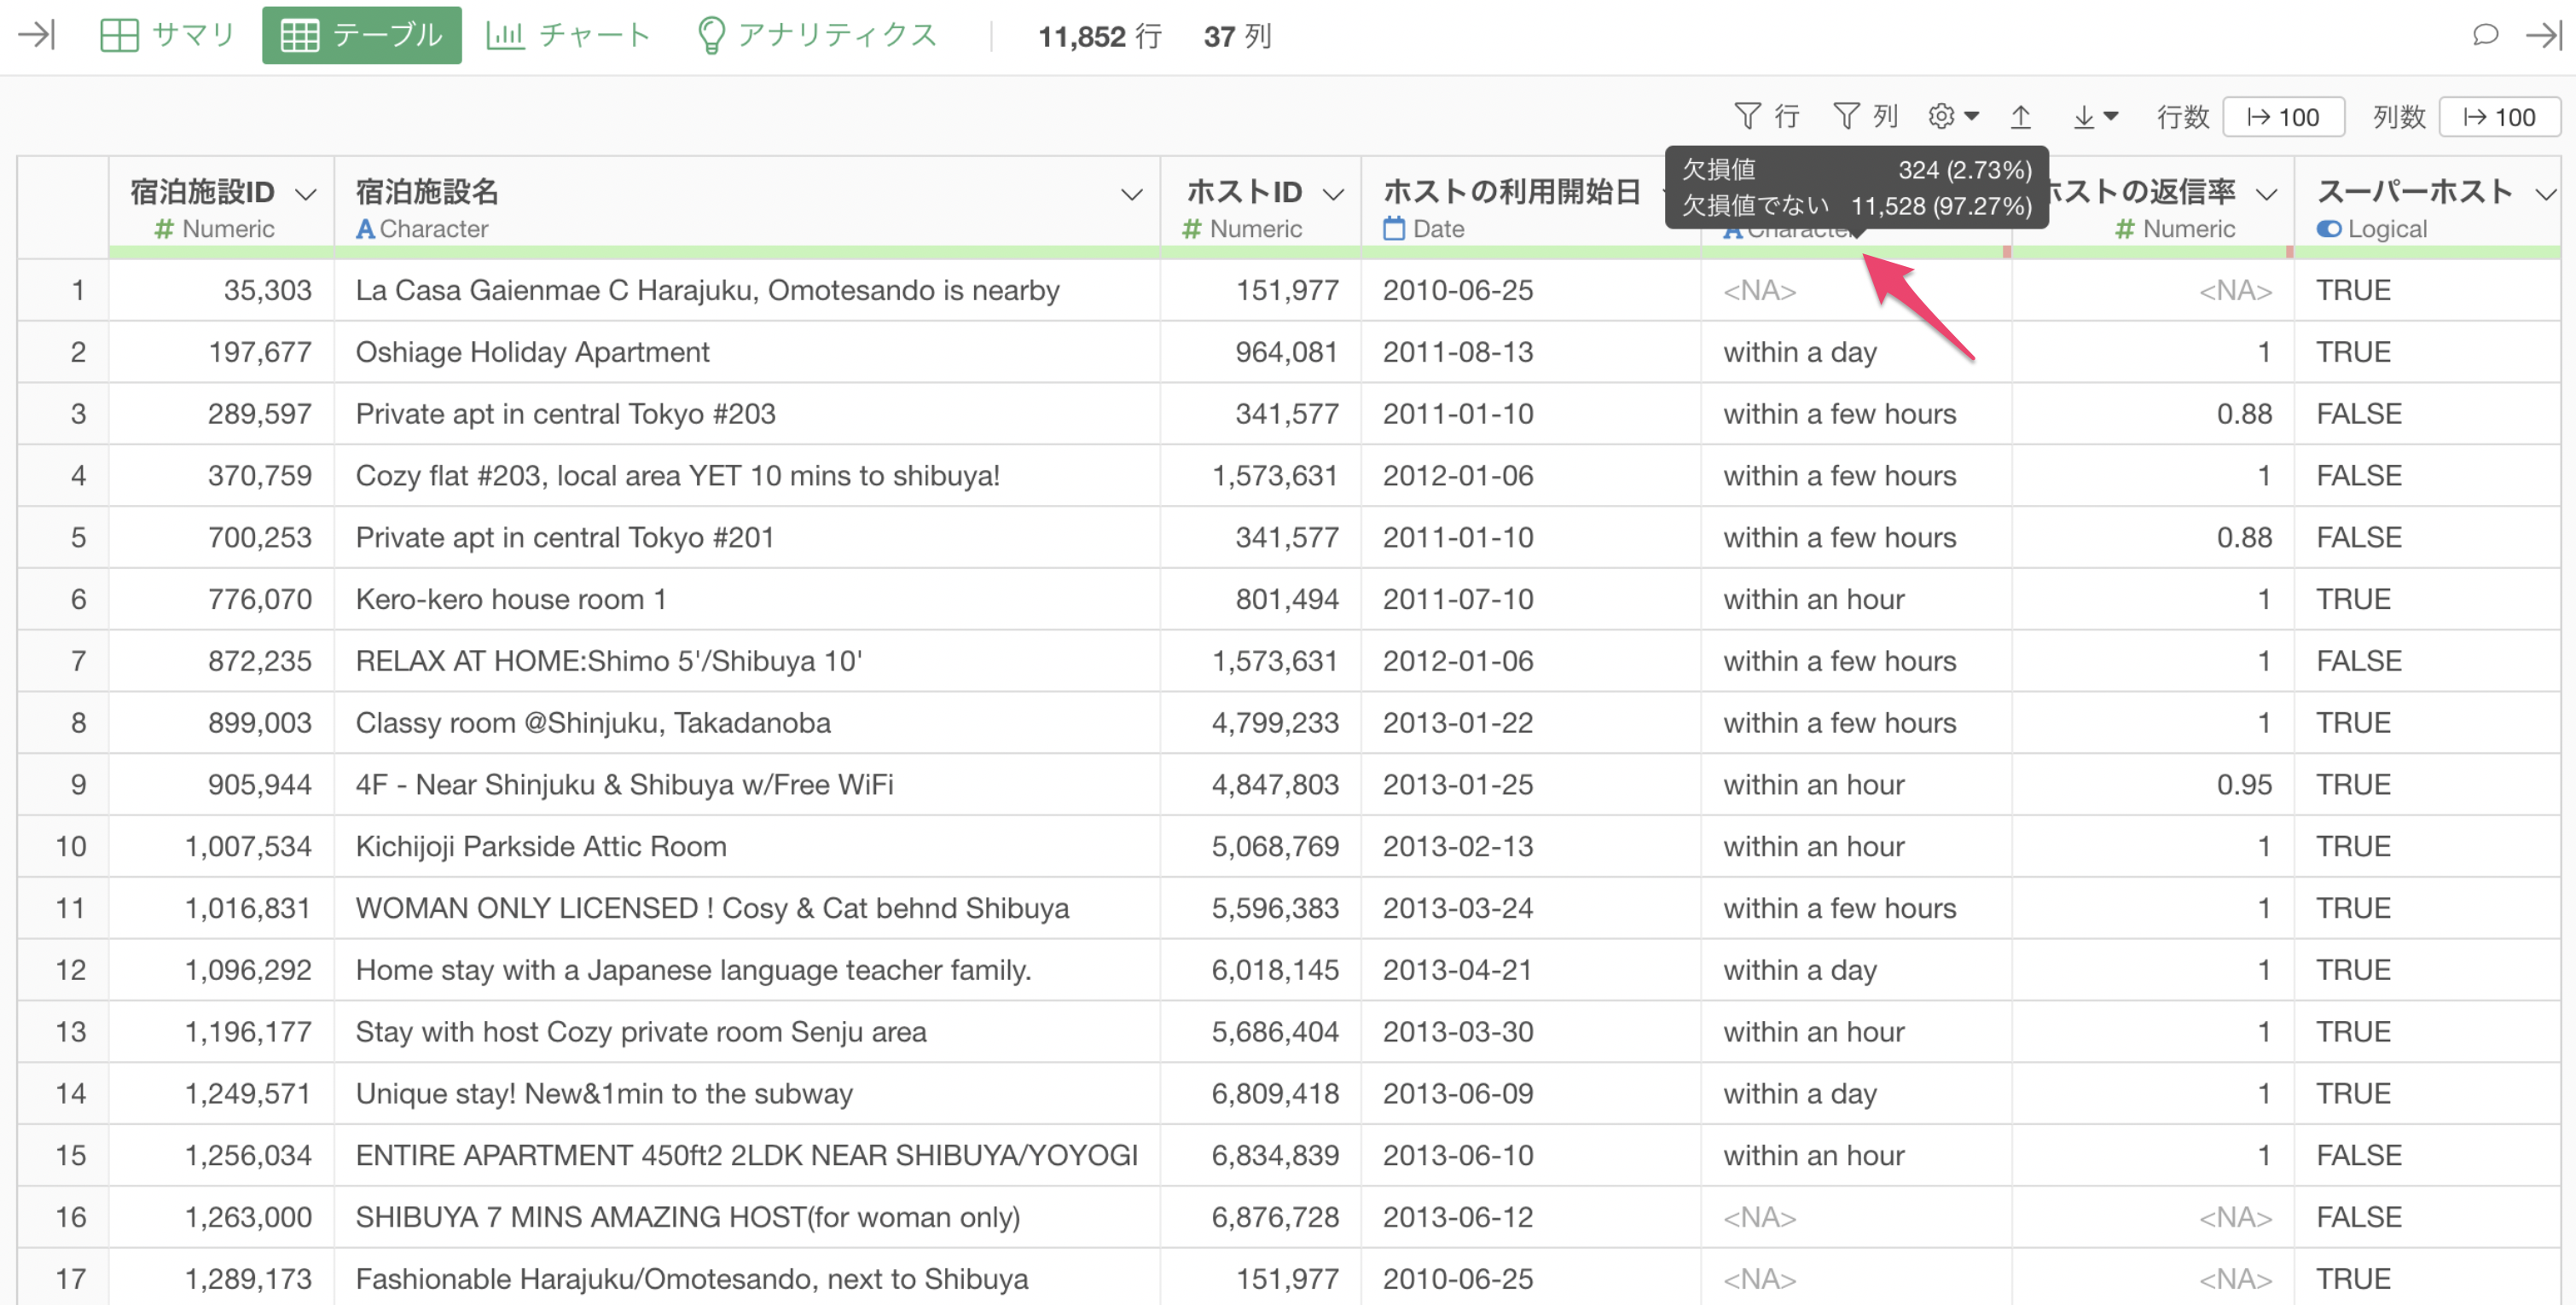2576x1305 pixels.
Task: Edit the 行数 100 field
Action: pos(2283,117)
